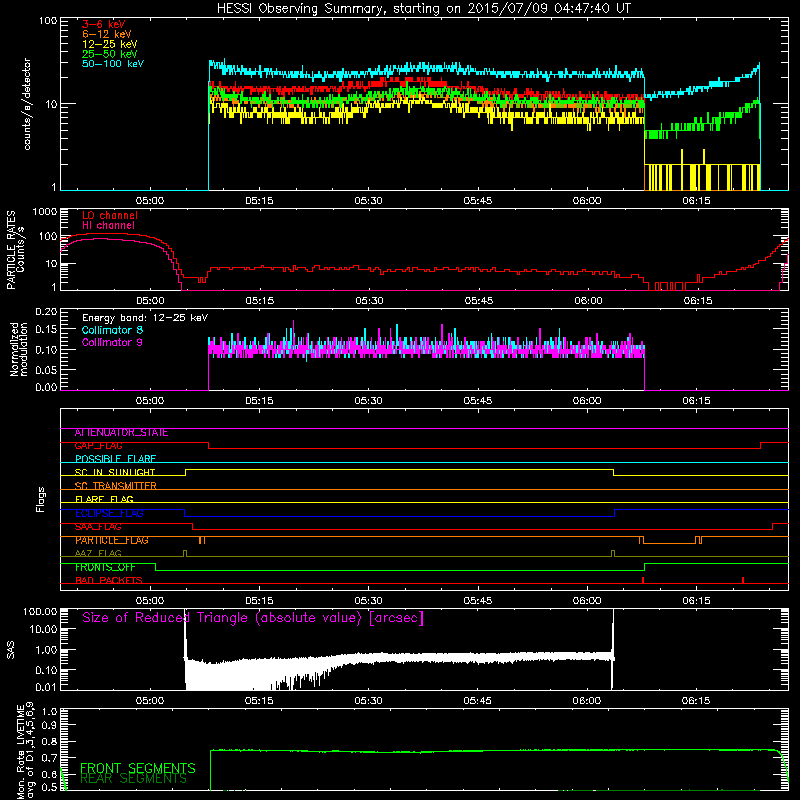Select the FLARE_FLAG label

click(x=104, y=499)
